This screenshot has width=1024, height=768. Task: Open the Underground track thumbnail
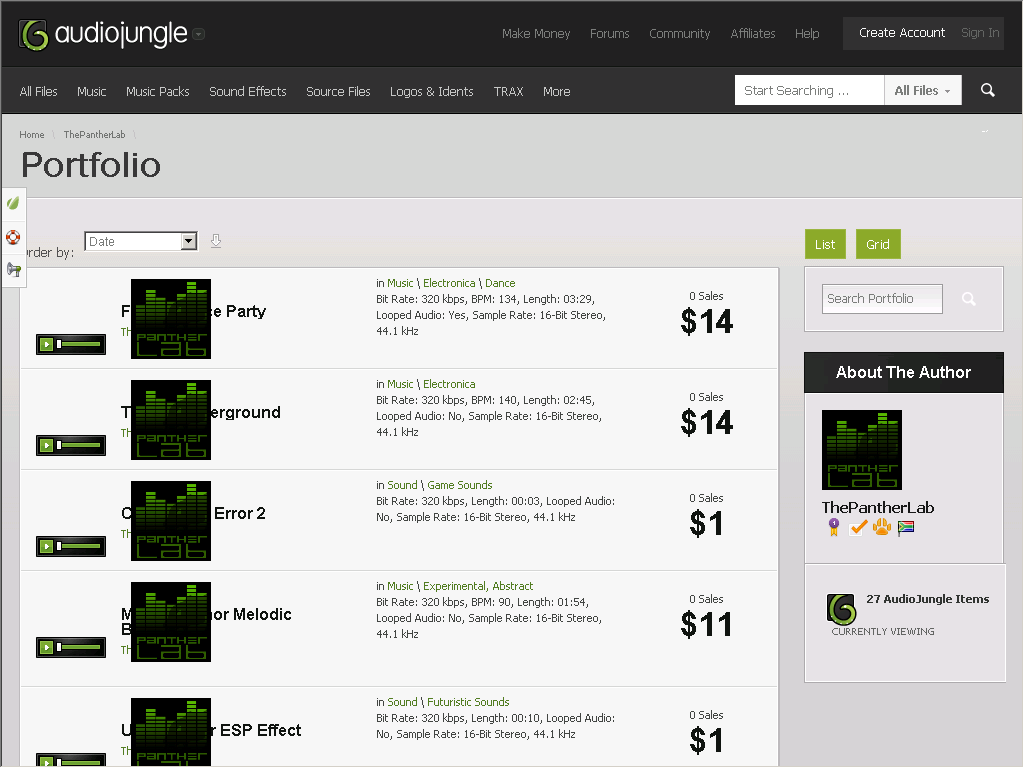(x=170, y=420)
